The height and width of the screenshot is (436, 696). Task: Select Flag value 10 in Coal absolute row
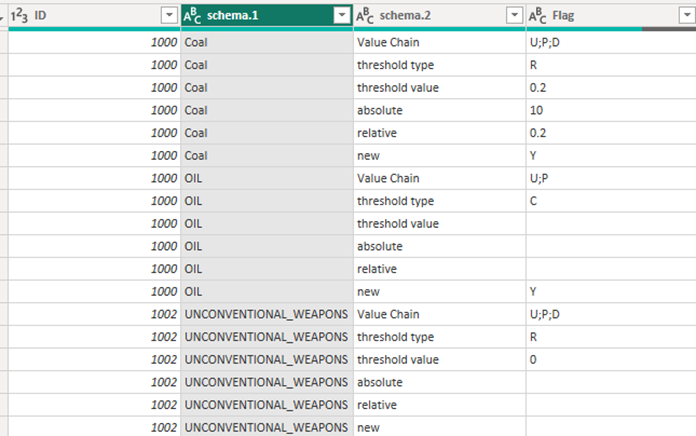pos(611,111)
